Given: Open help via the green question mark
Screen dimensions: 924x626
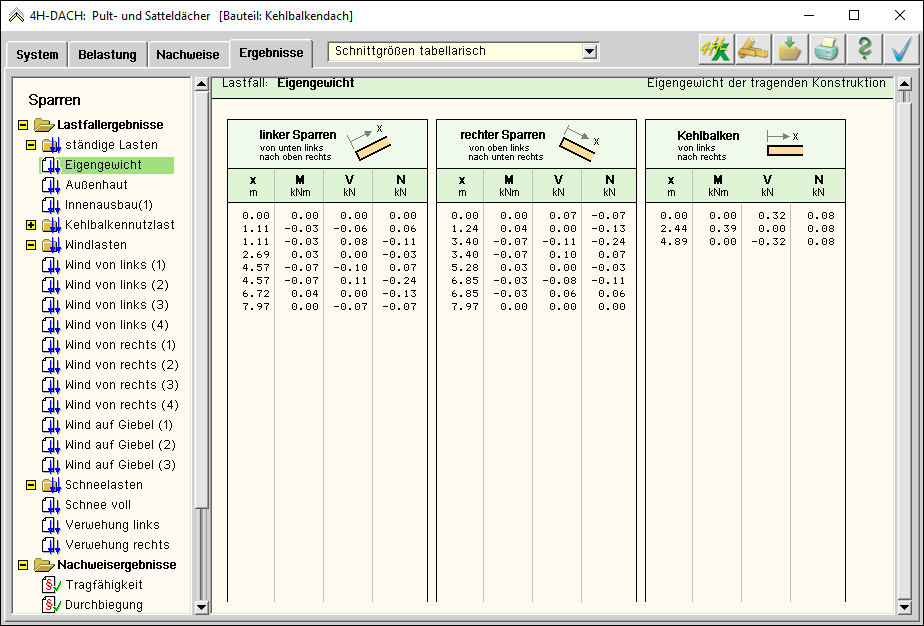Looking at the screenshot, I should tap(864, 49).
